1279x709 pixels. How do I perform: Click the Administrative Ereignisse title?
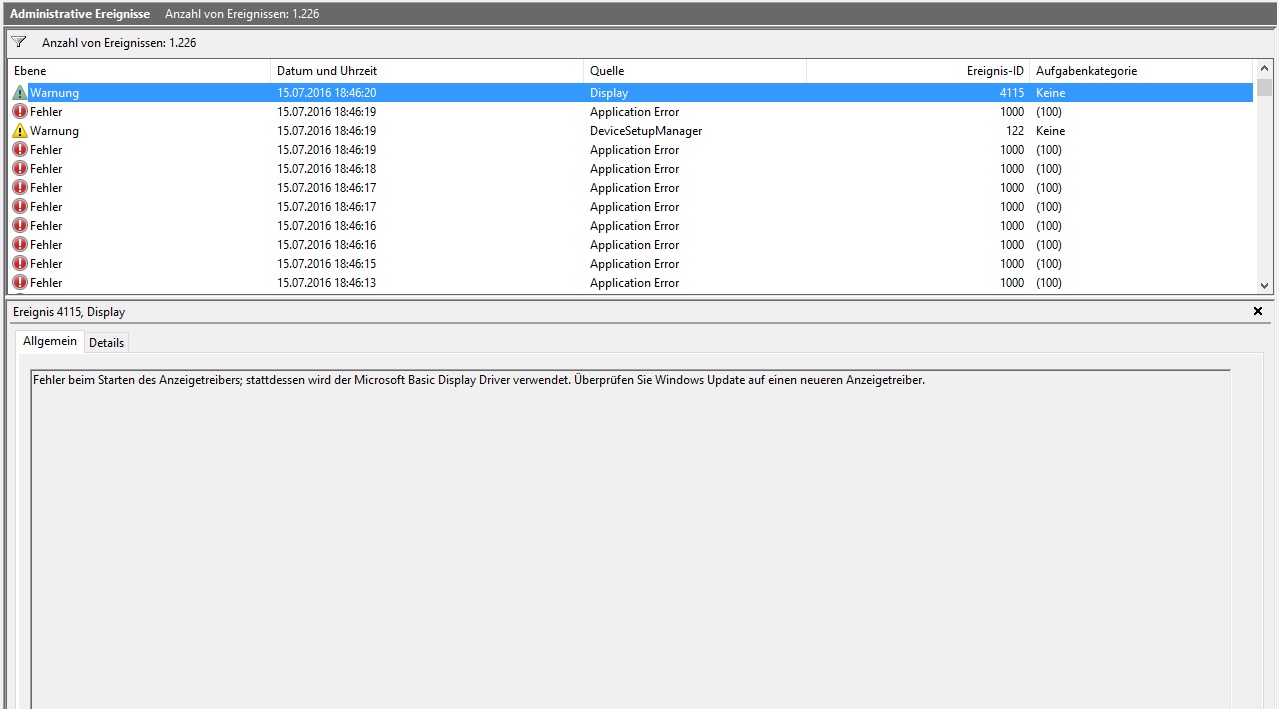(80, 14)
